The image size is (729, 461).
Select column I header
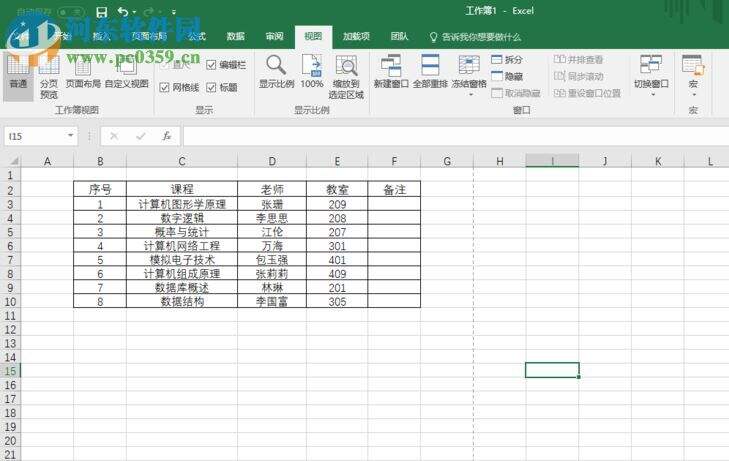(552, 161)
